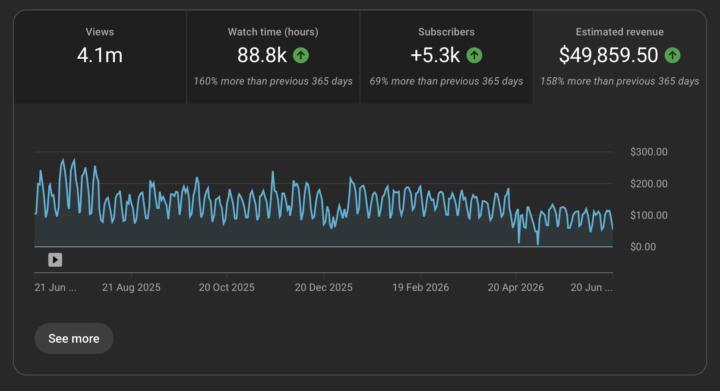
Task: Click the 20 Oct 2025 date label
Action: (226, 287)
